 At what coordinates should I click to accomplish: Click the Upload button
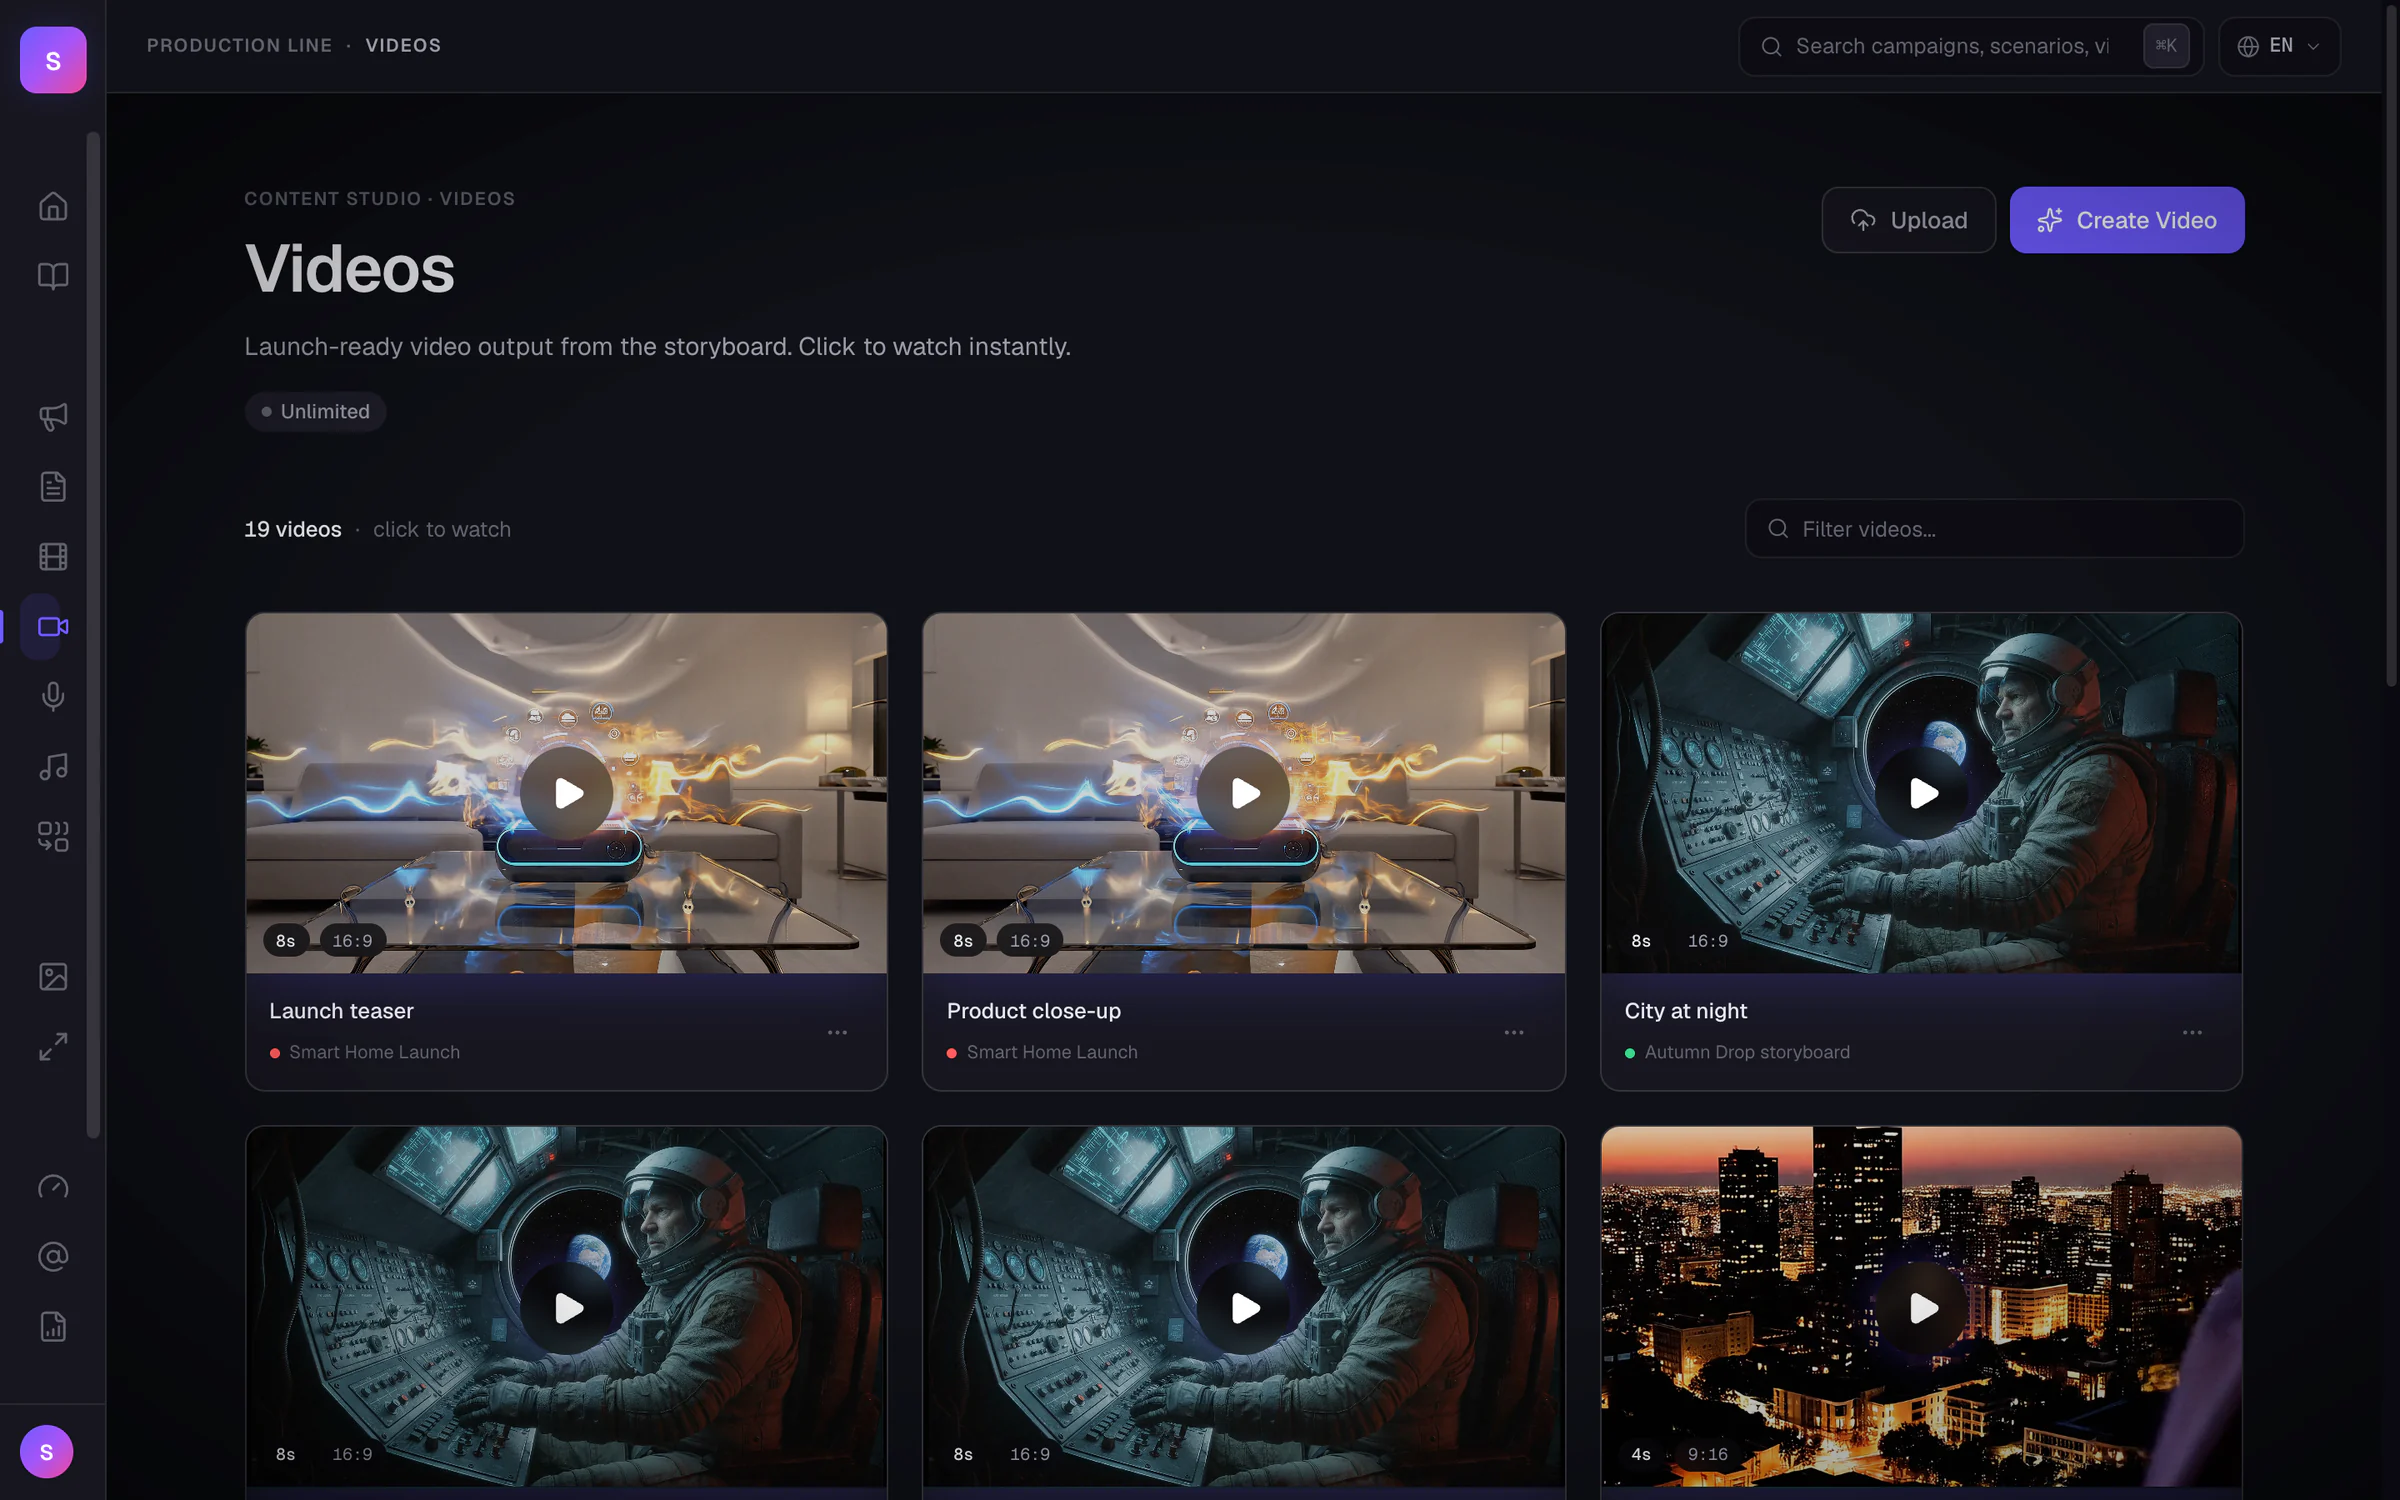[x=1908, y=220]
